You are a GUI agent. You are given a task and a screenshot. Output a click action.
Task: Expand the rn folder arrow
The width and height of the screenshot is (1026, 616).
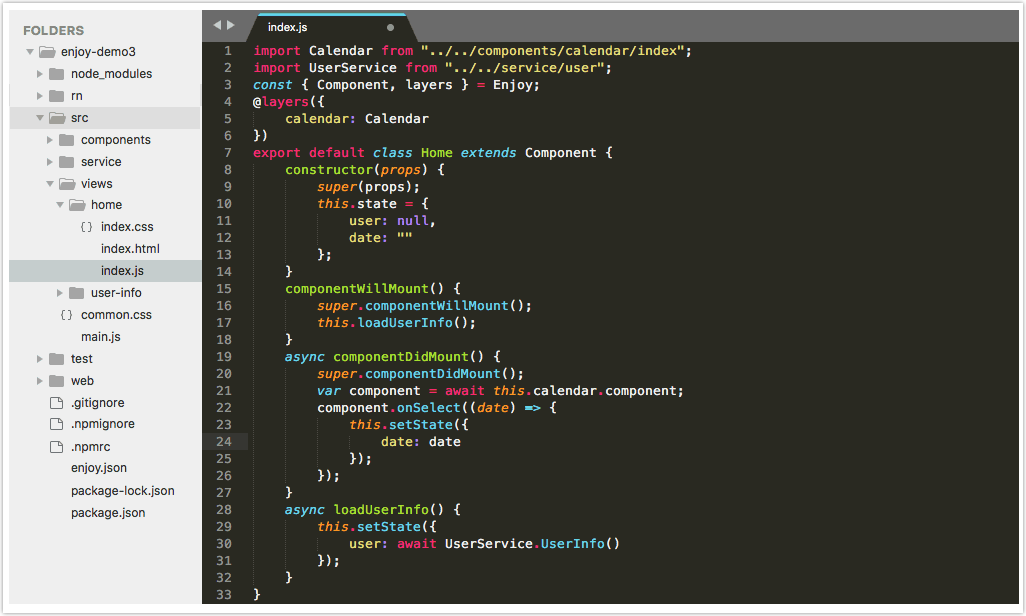[40, 96]
